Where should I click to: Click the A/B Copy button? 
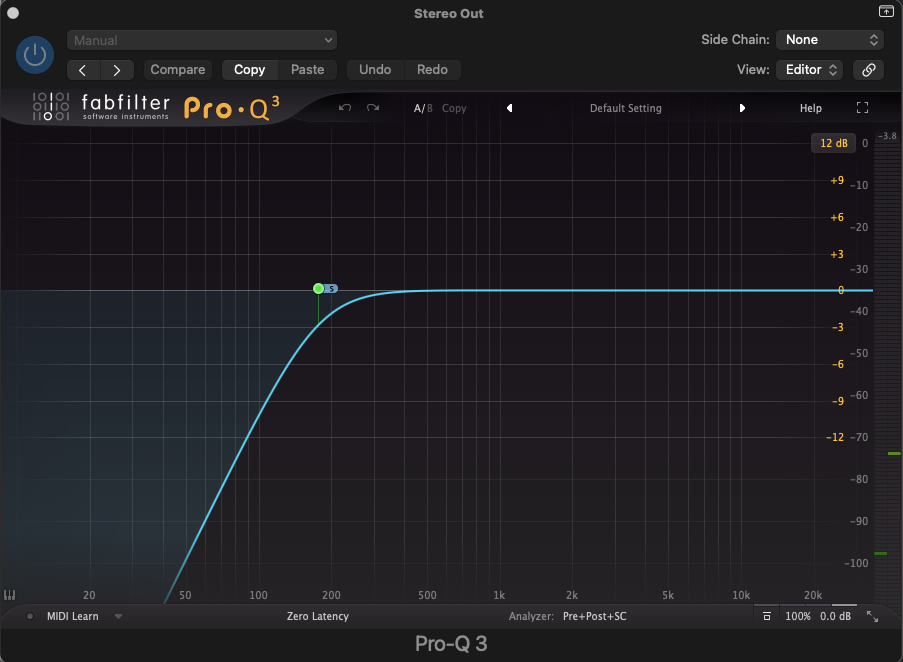(454, 108)
